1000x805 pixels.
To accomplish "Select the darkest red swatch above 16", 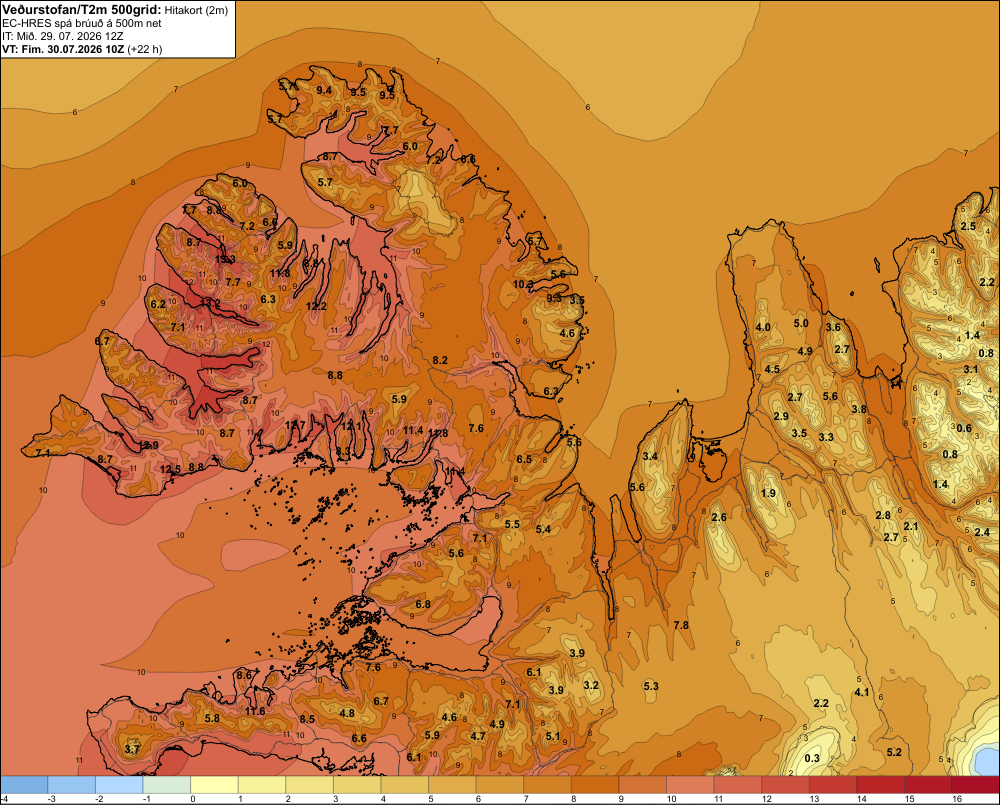I will point(975,785).
